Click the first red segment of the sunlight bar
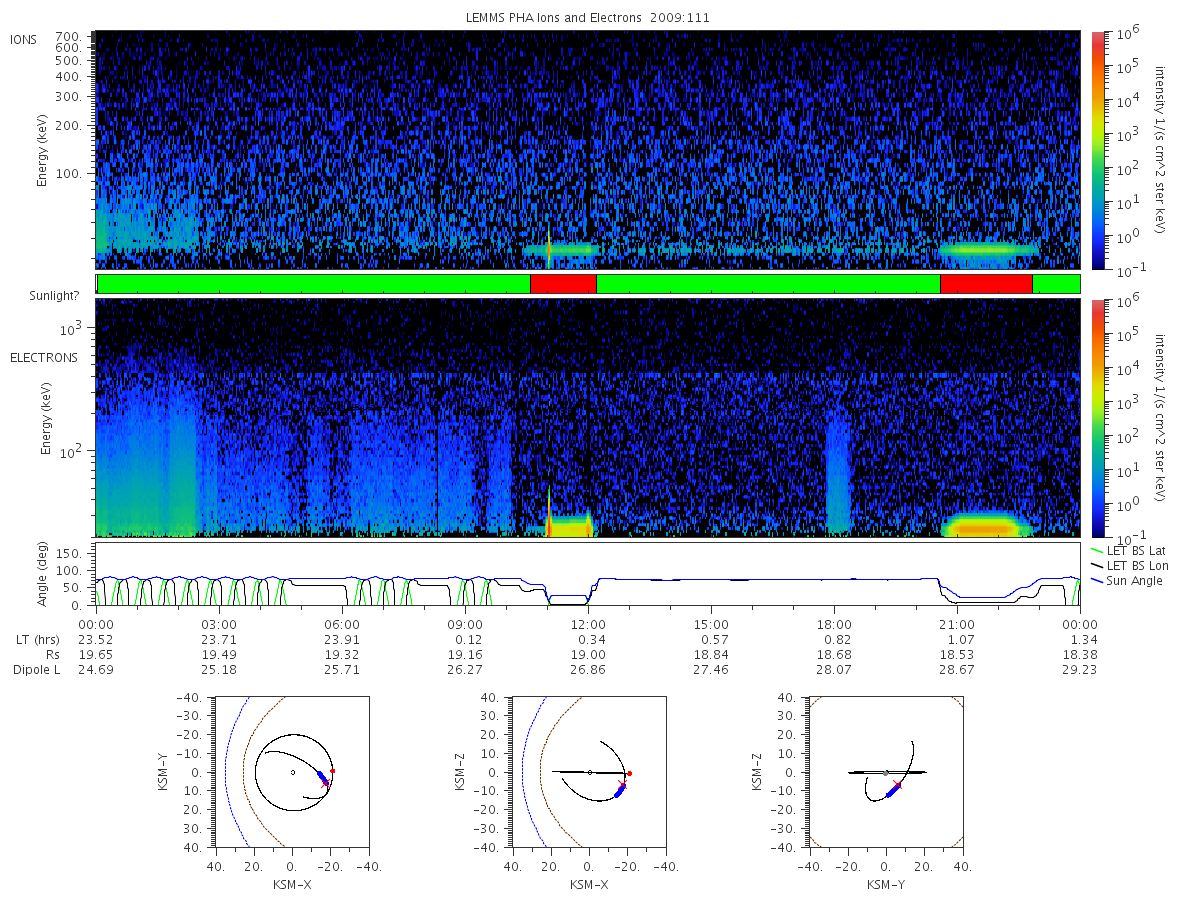The image size is (1200, 900). (563, 284)
